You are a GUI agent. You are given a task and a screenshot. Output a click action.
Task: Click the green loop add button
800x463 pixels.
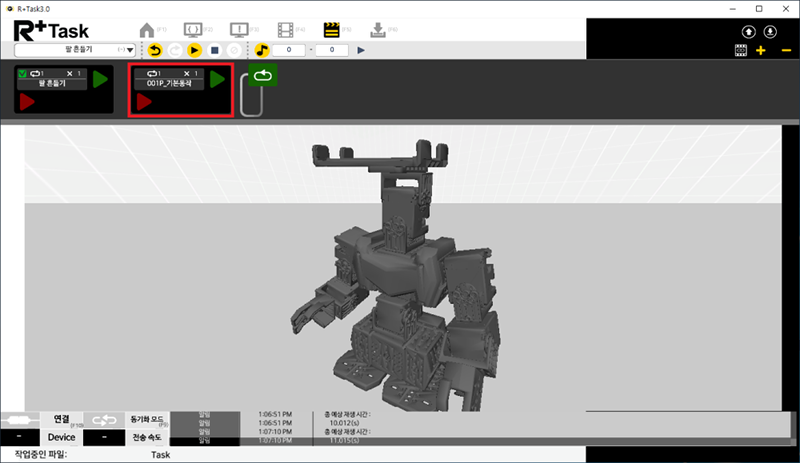[262, 76]
